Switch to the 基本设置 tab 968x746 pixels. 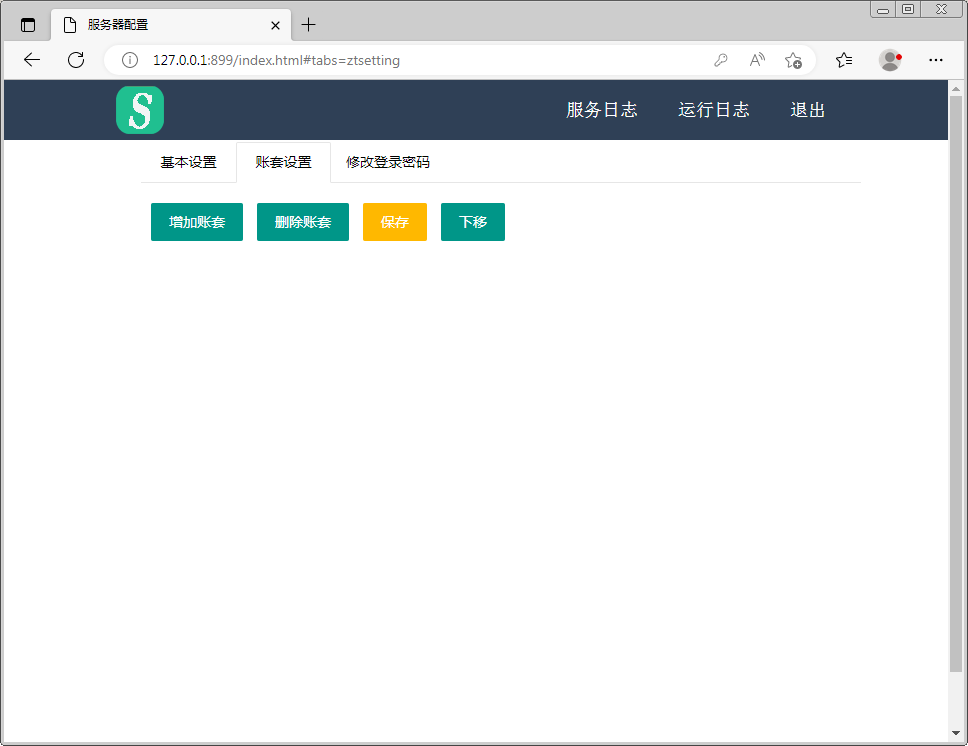point(188,162)
